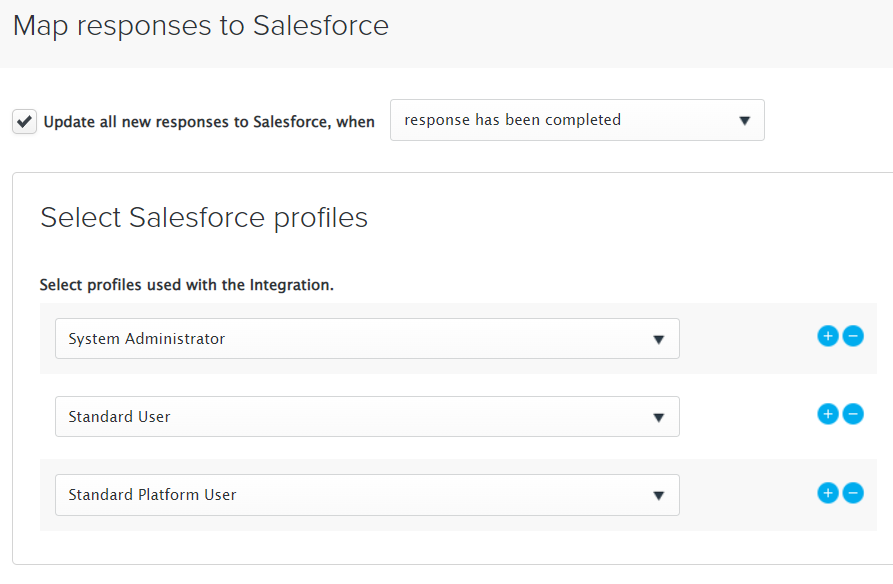Add a profile using plus beside System Administrator
The image size is (893, 584).
click(x=827, y=336)
